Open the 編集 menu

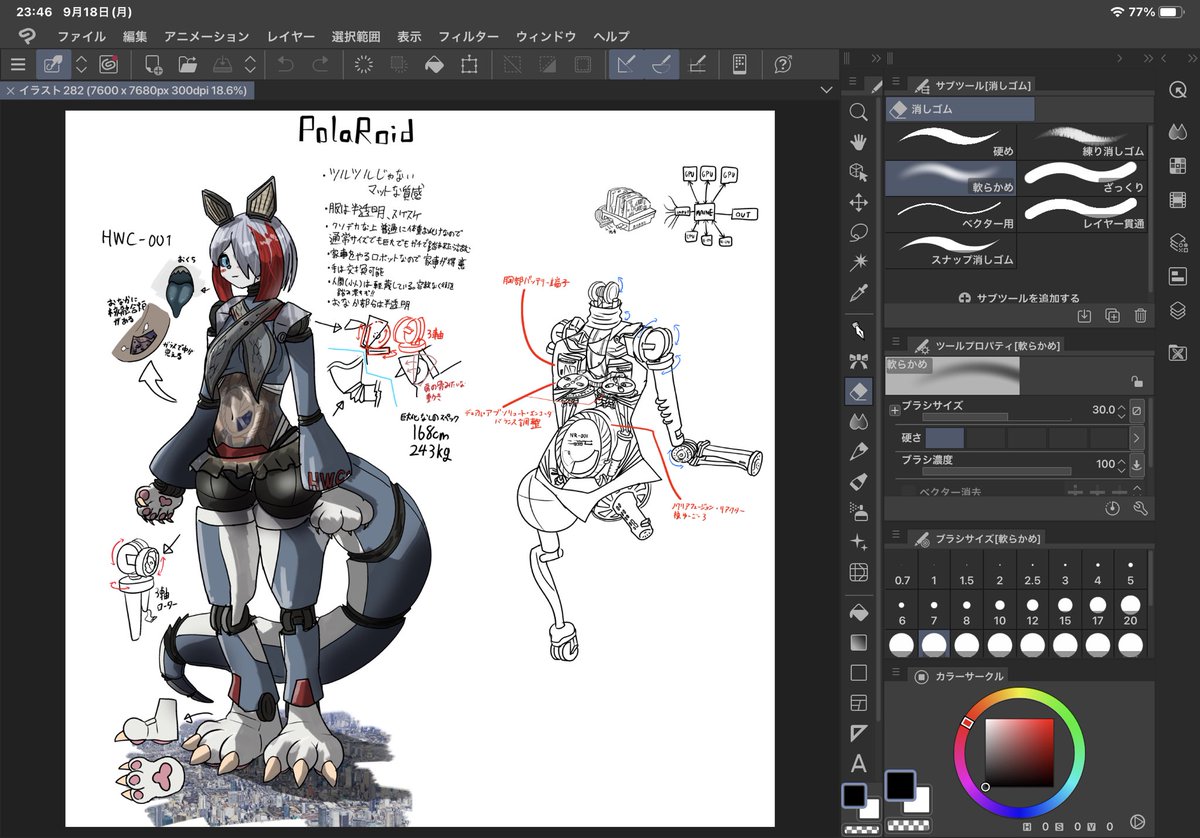(x=135, y=36)
